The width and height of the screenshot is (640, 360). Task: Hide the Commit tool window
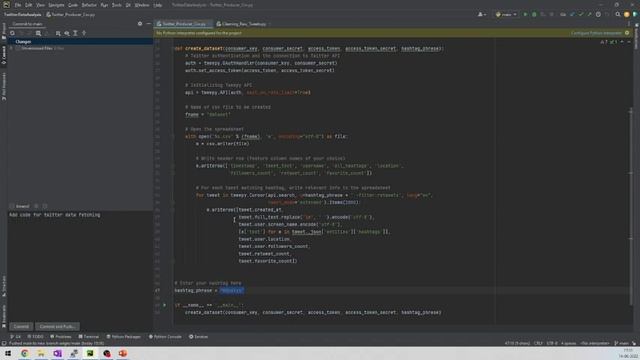pyautogui.click(x=149, y=24)
